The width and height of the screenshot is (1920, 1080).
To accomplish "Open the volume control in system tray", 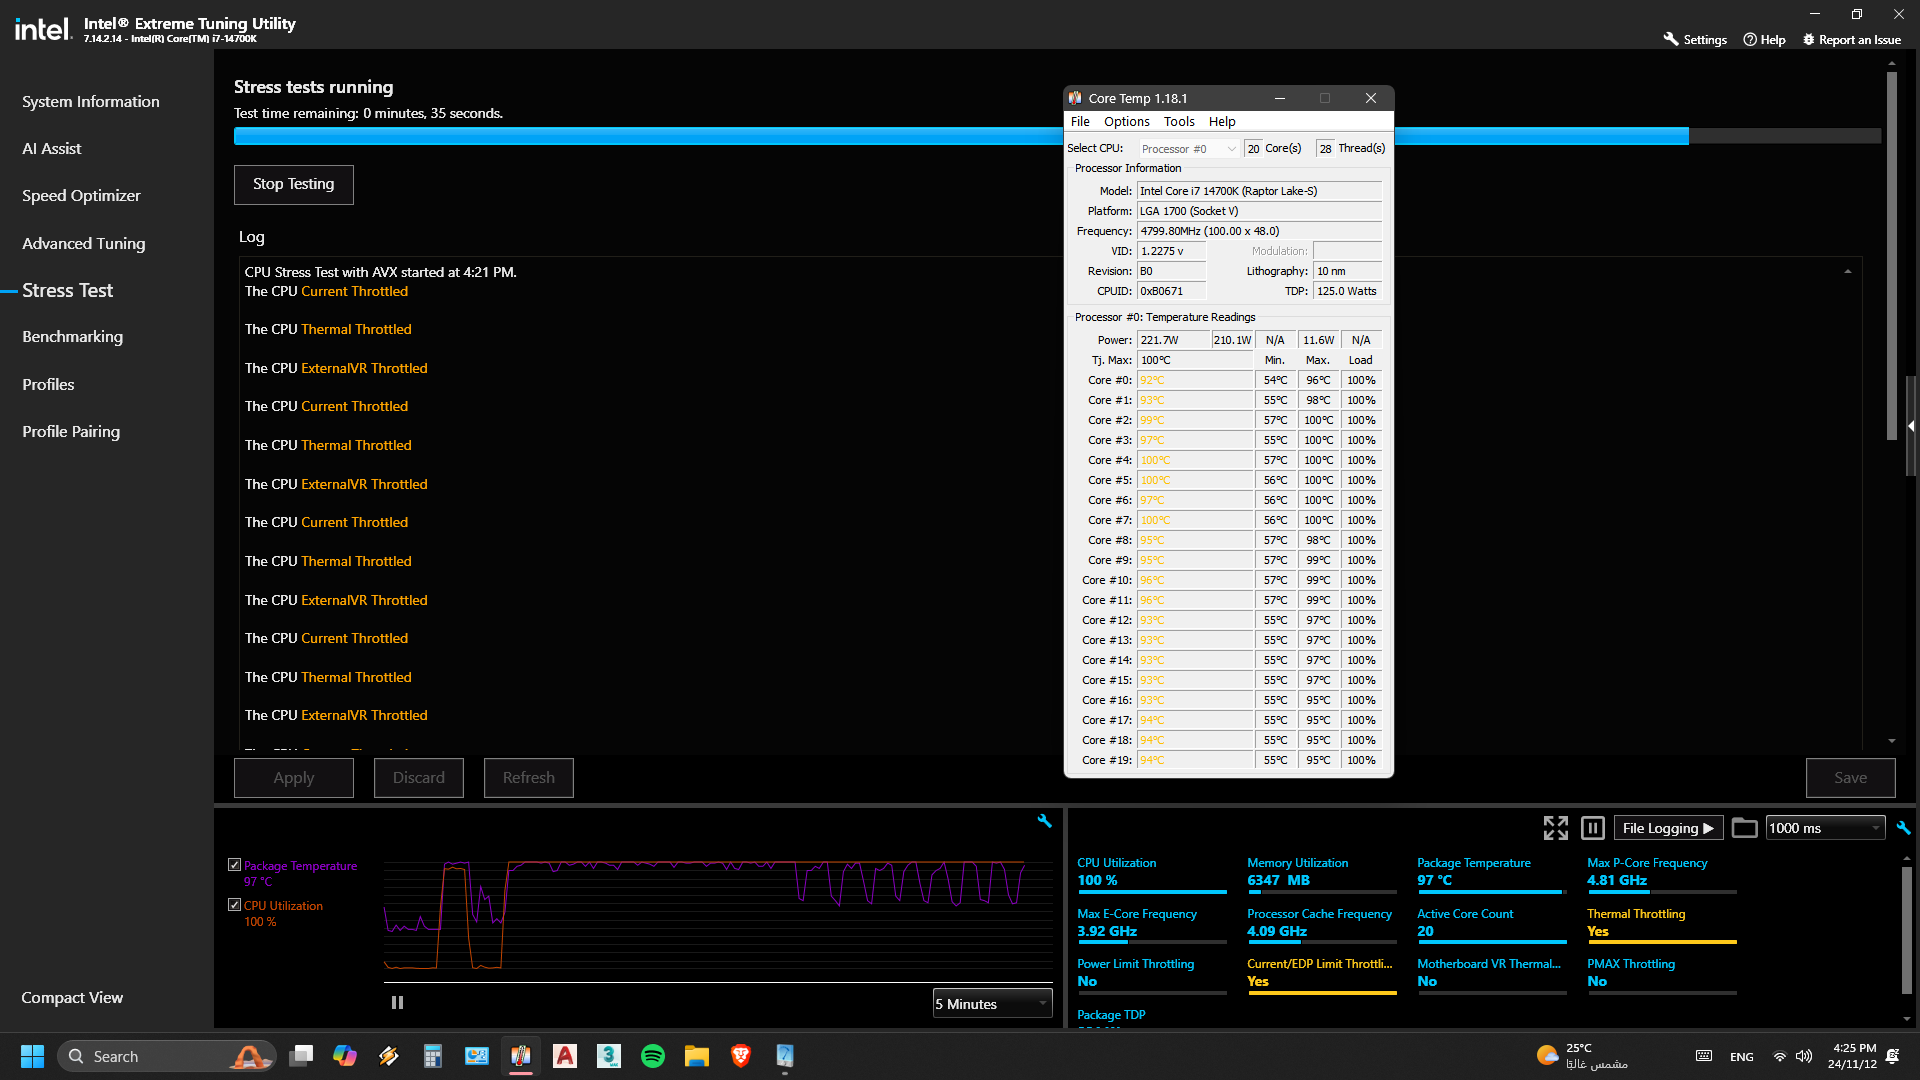I will pyautogui.click(x=1804, y=1056).
